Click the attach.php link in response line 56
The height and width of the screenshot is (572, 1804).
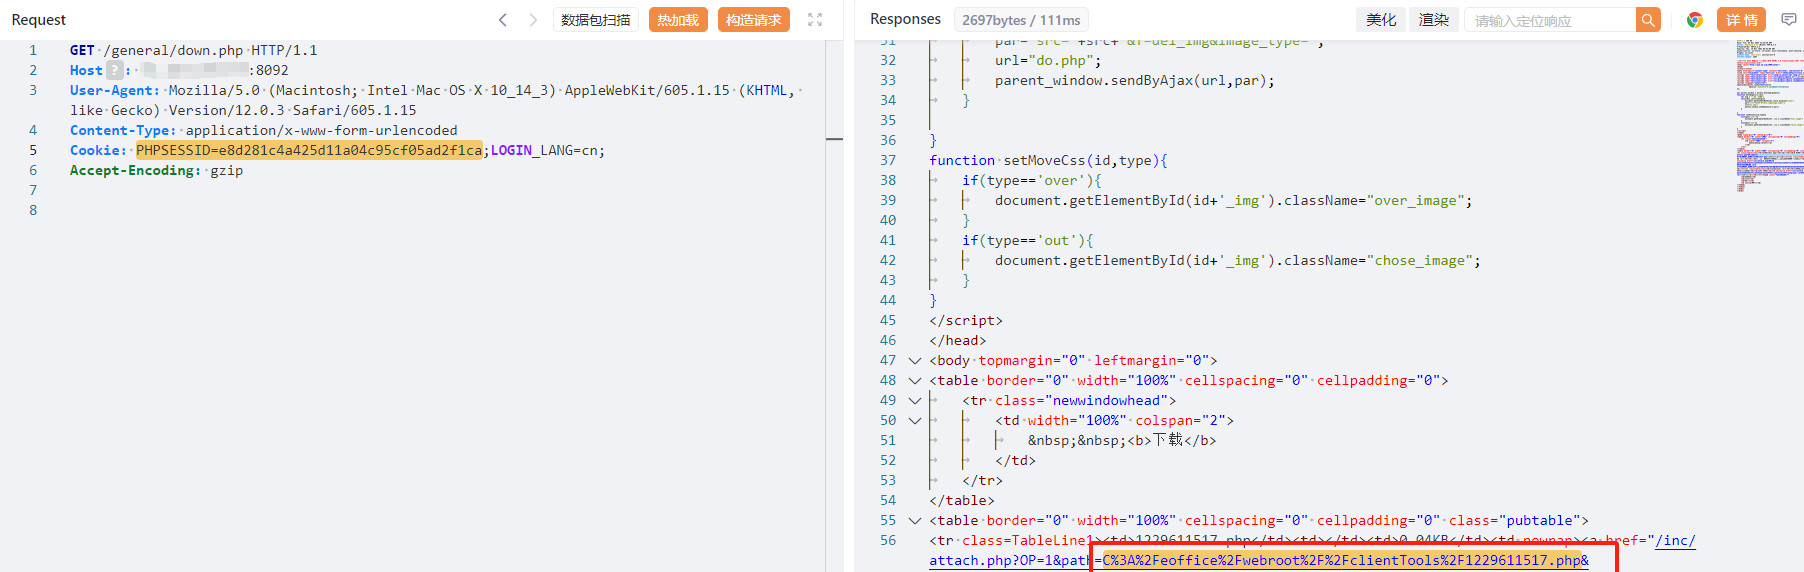1259,560
